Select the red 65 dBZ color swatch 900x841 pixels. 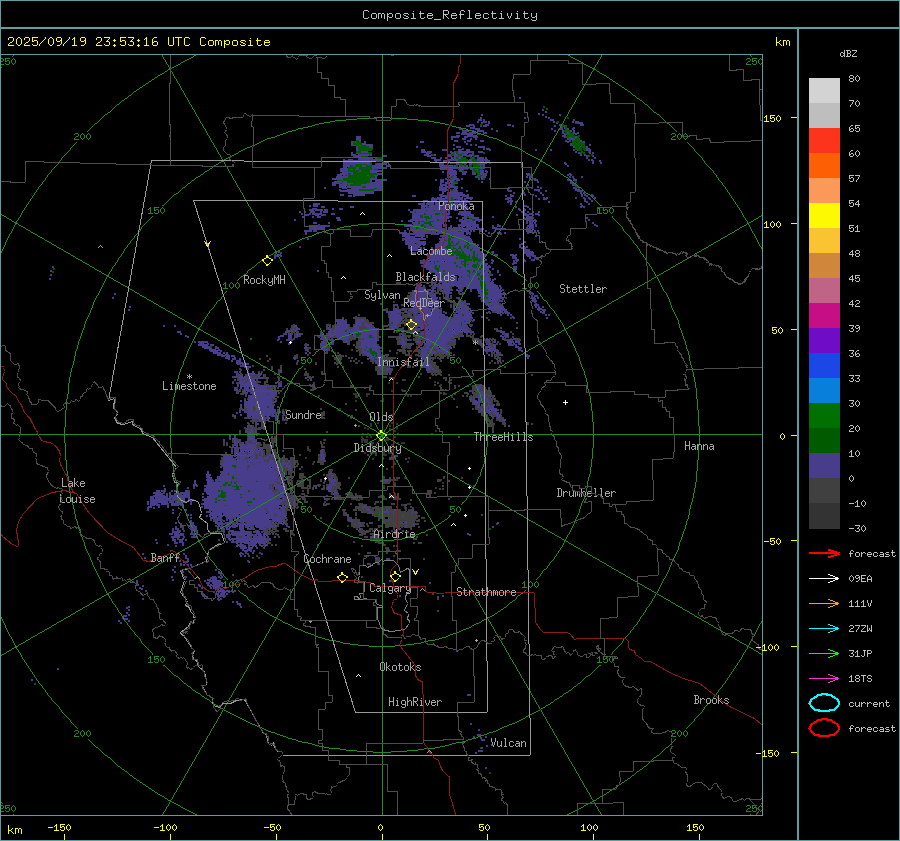point(824,141)
